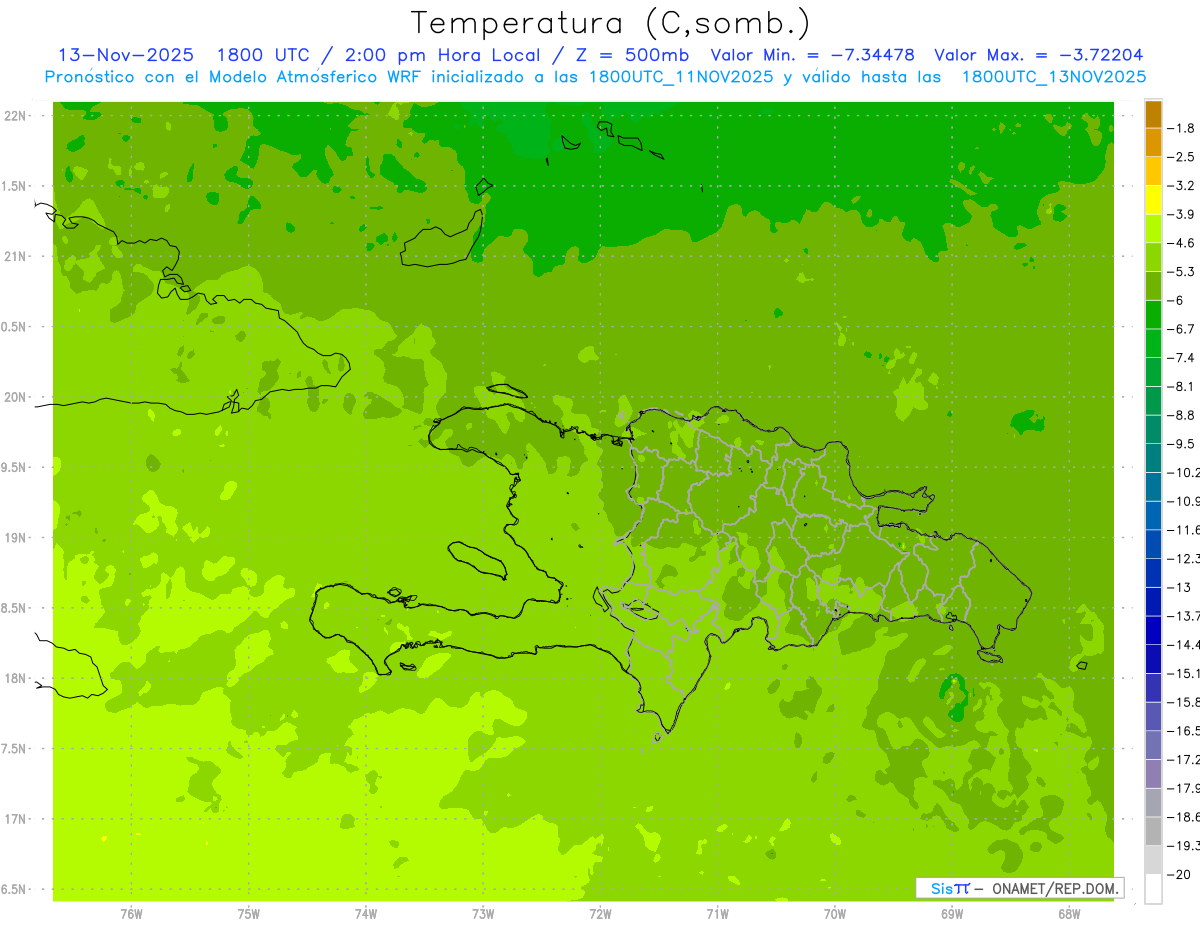
Task: Click the '-3.2' colorbar label
Action: (x=1183, y=185)
